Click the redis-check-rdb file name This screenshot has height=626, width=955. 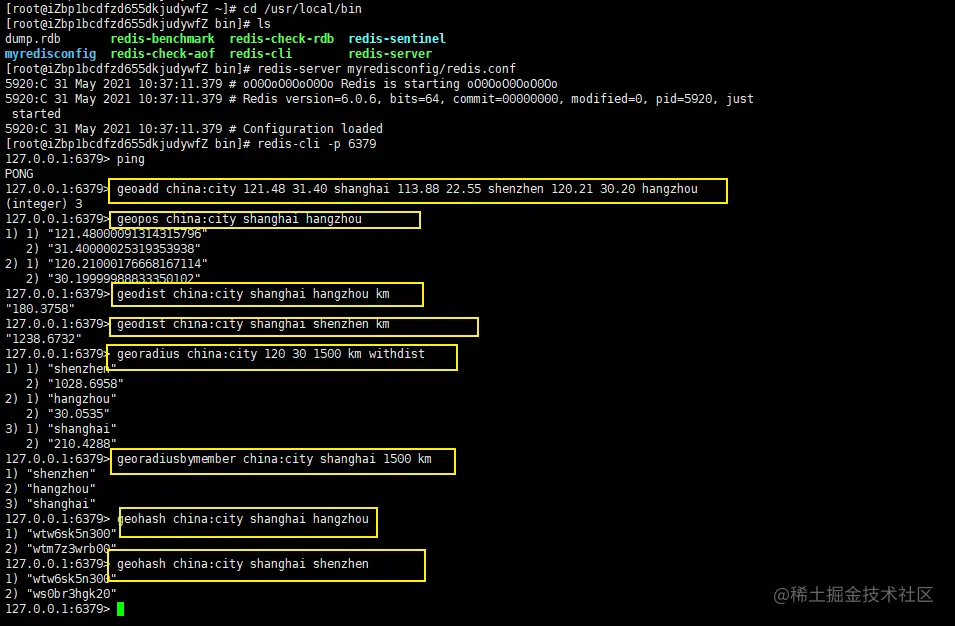281,38
